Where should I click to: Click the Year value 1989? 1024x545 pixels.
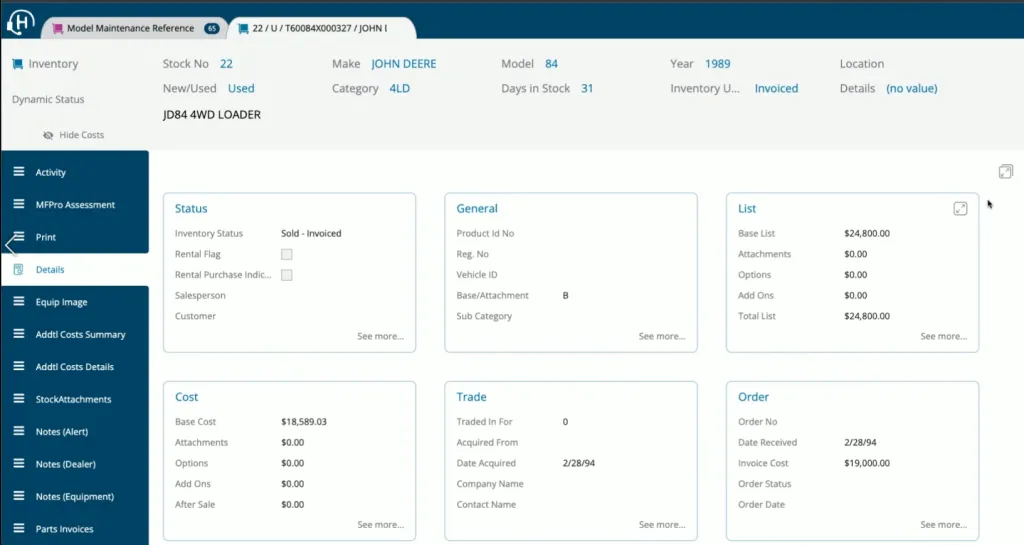(718, 64)
